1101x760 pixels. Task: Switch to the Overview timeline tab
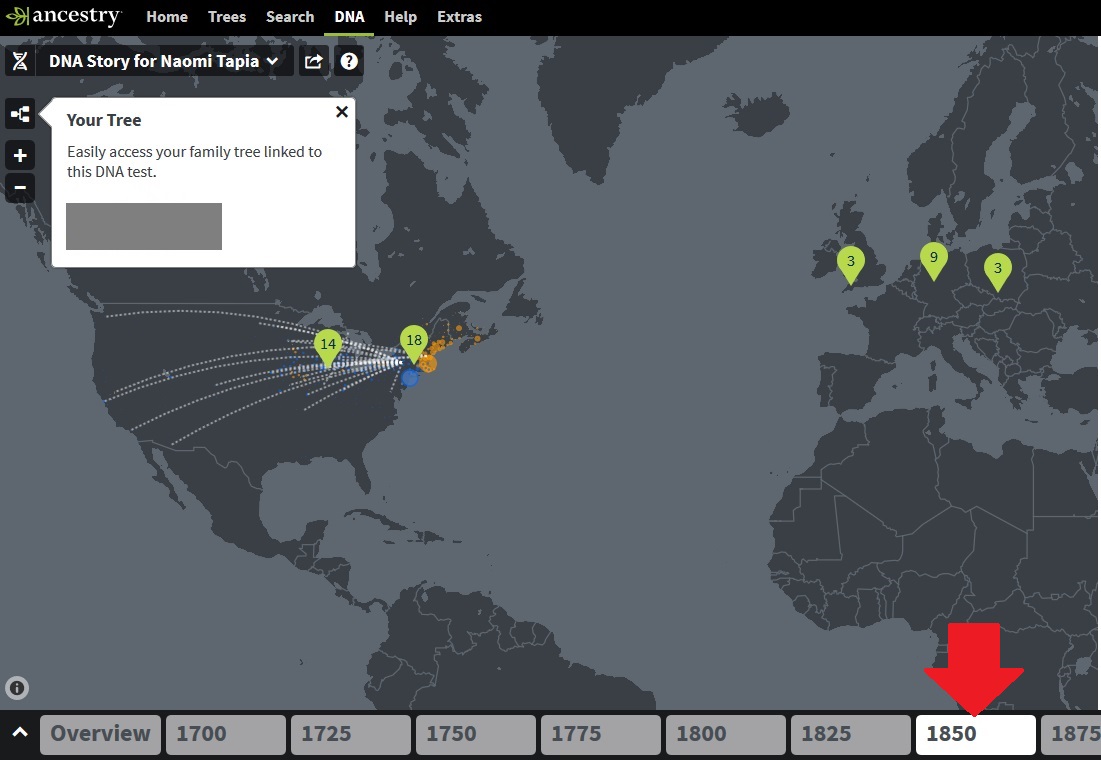100,733
